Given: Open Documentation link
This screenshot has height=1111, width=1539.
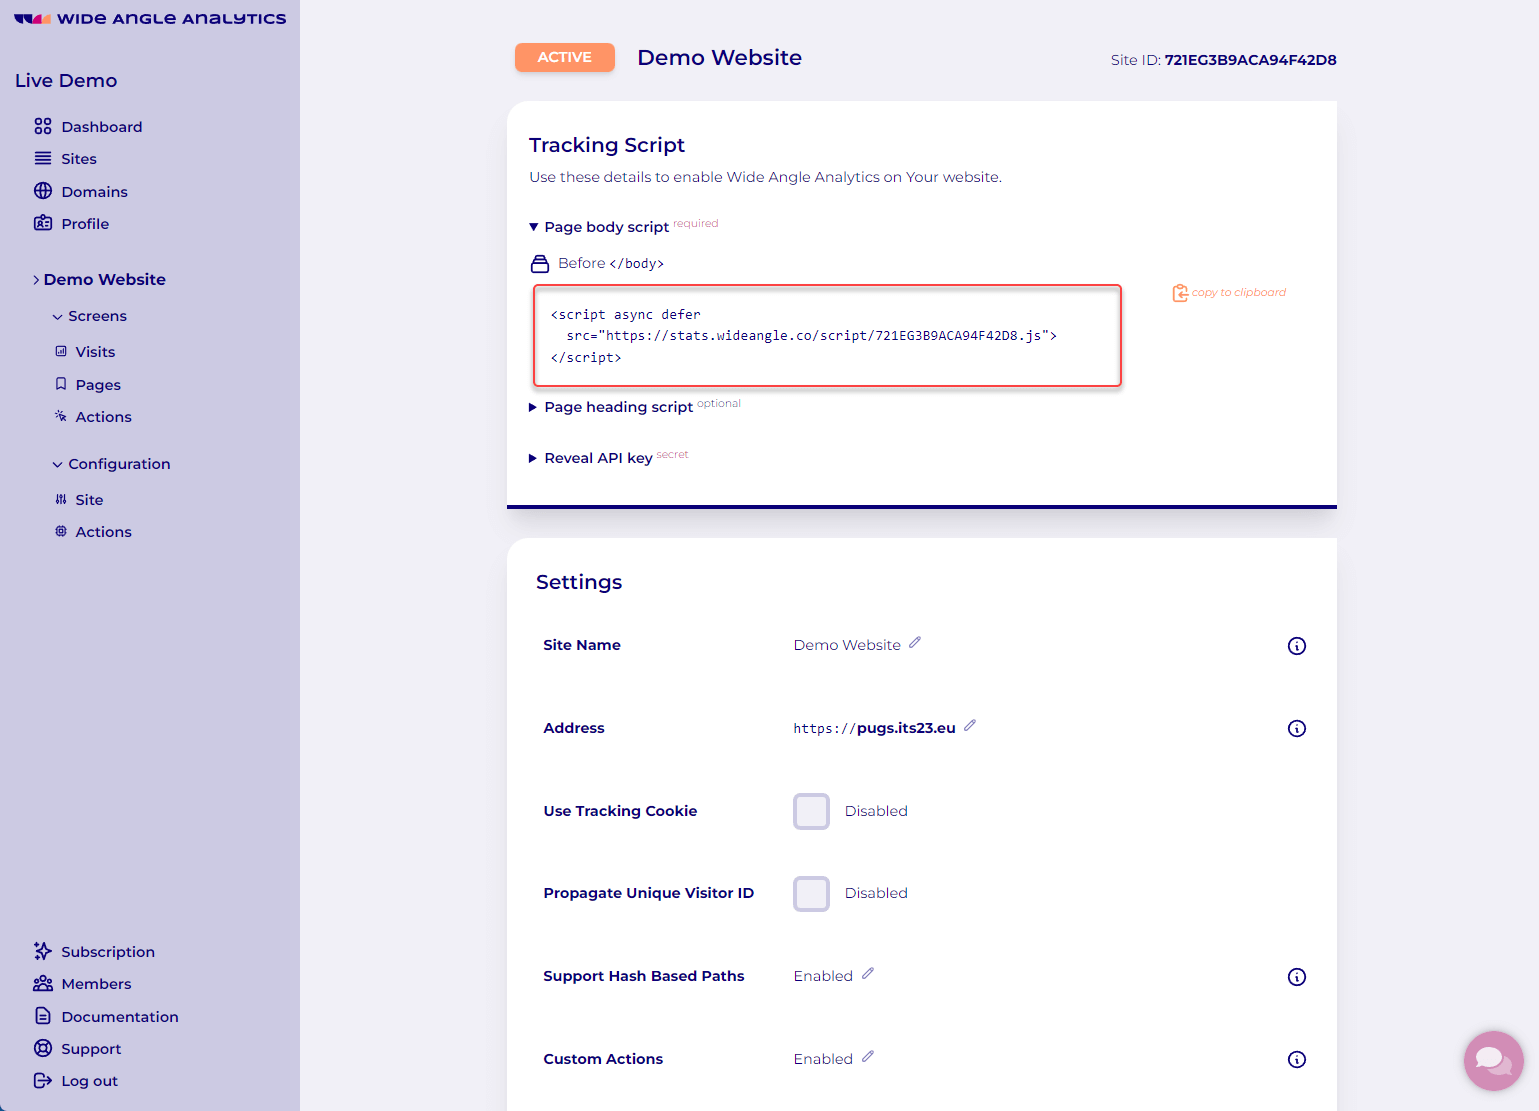Looking at the screenshot, I should tap(120, 1017).
